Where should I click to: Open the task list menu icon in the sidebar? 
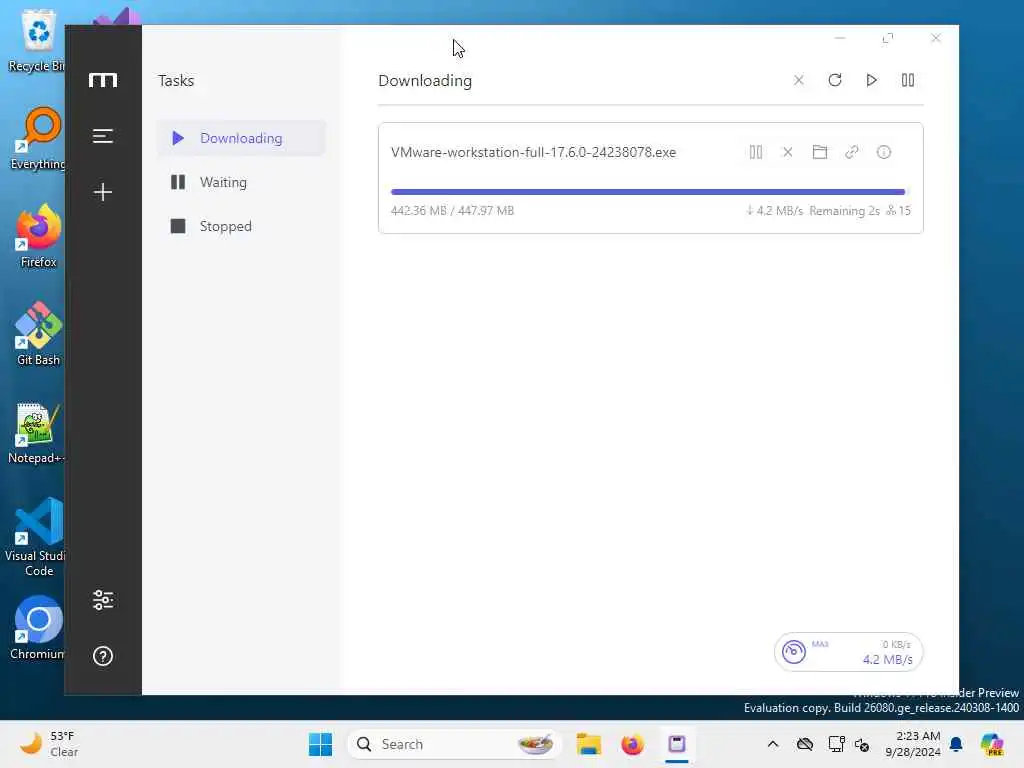103,136
